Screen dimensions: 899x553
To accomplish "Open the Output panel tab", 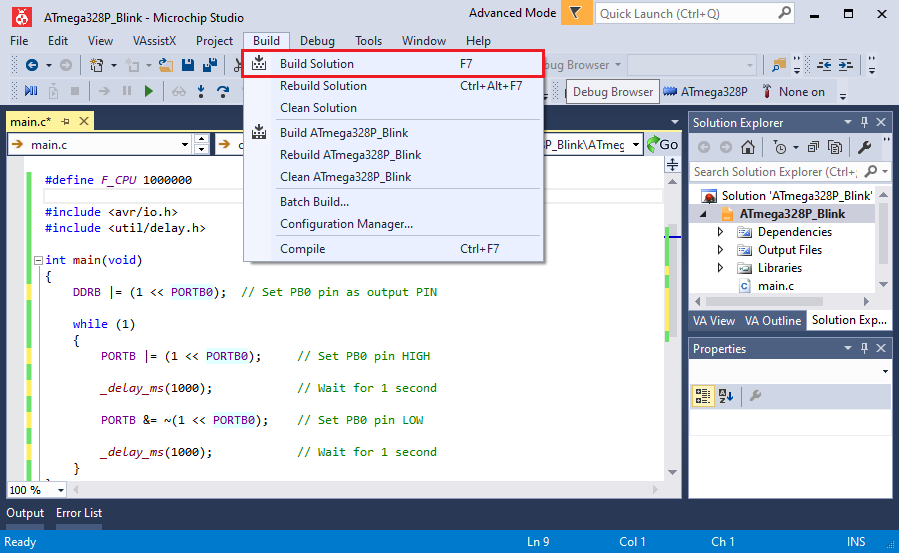I will pyautogui.click(x=25, y=513).
